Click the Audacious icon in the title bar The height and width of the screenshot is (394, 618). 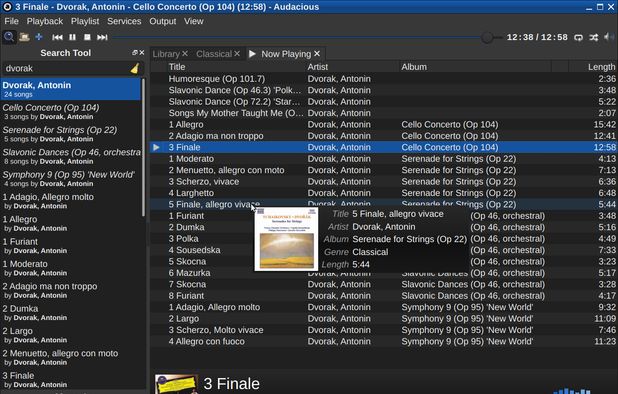[7, 7]
